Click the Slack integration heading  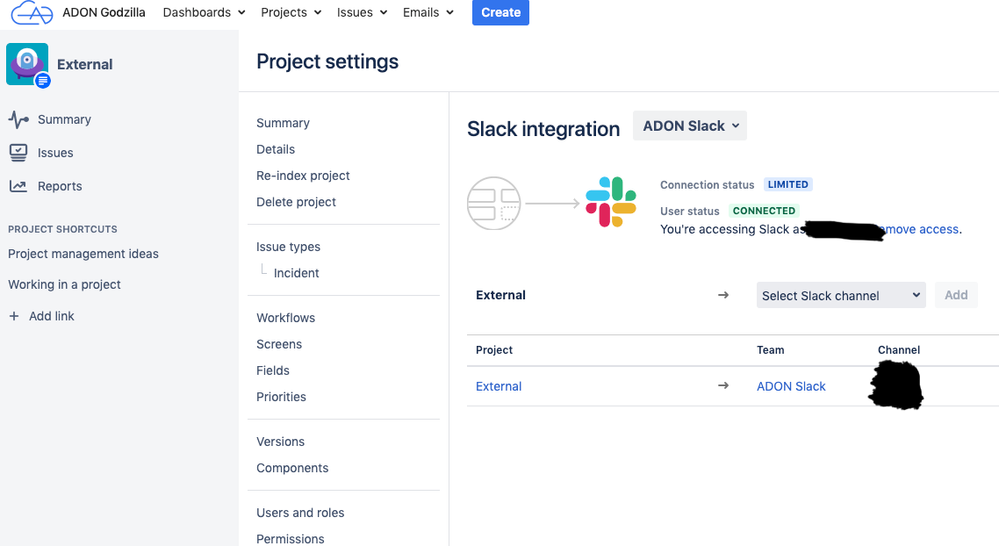[543, 129]
